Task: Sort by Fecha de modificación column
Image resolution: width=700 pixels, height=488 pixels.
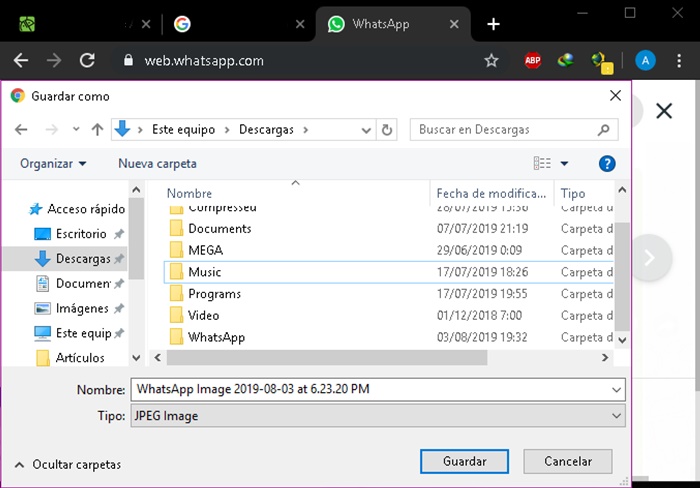Action: 491,193
